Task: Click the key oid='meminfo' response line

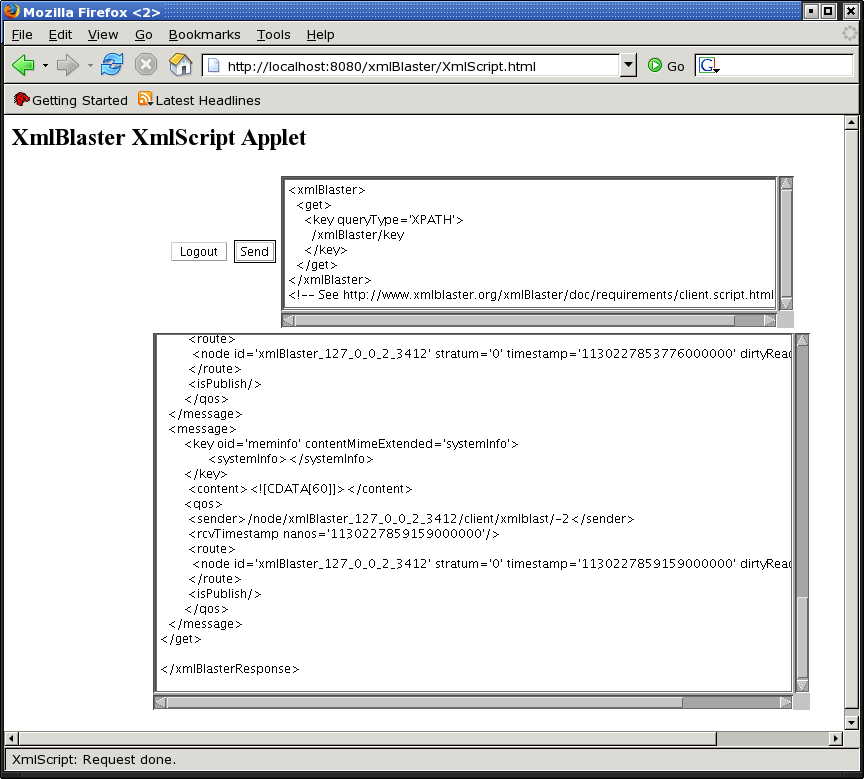Action: [351, 443]
